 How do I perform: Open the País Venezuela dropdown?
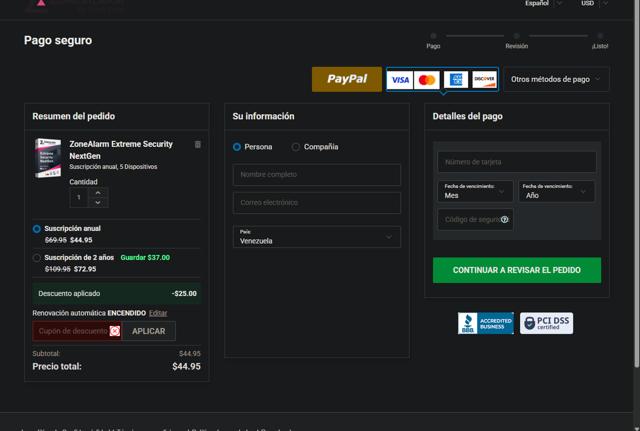pyautogui.click(x=317, y=237)
